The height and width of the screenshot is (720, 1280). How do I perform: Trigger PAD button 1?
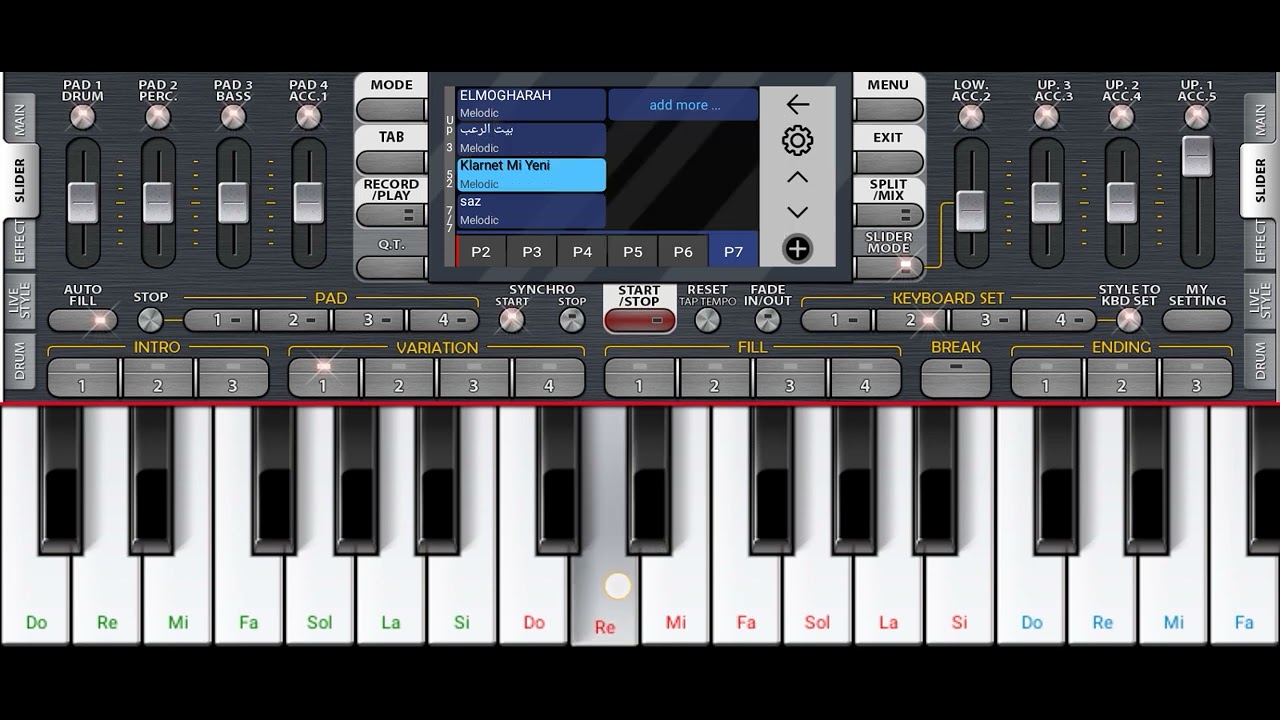coord(220,320)
